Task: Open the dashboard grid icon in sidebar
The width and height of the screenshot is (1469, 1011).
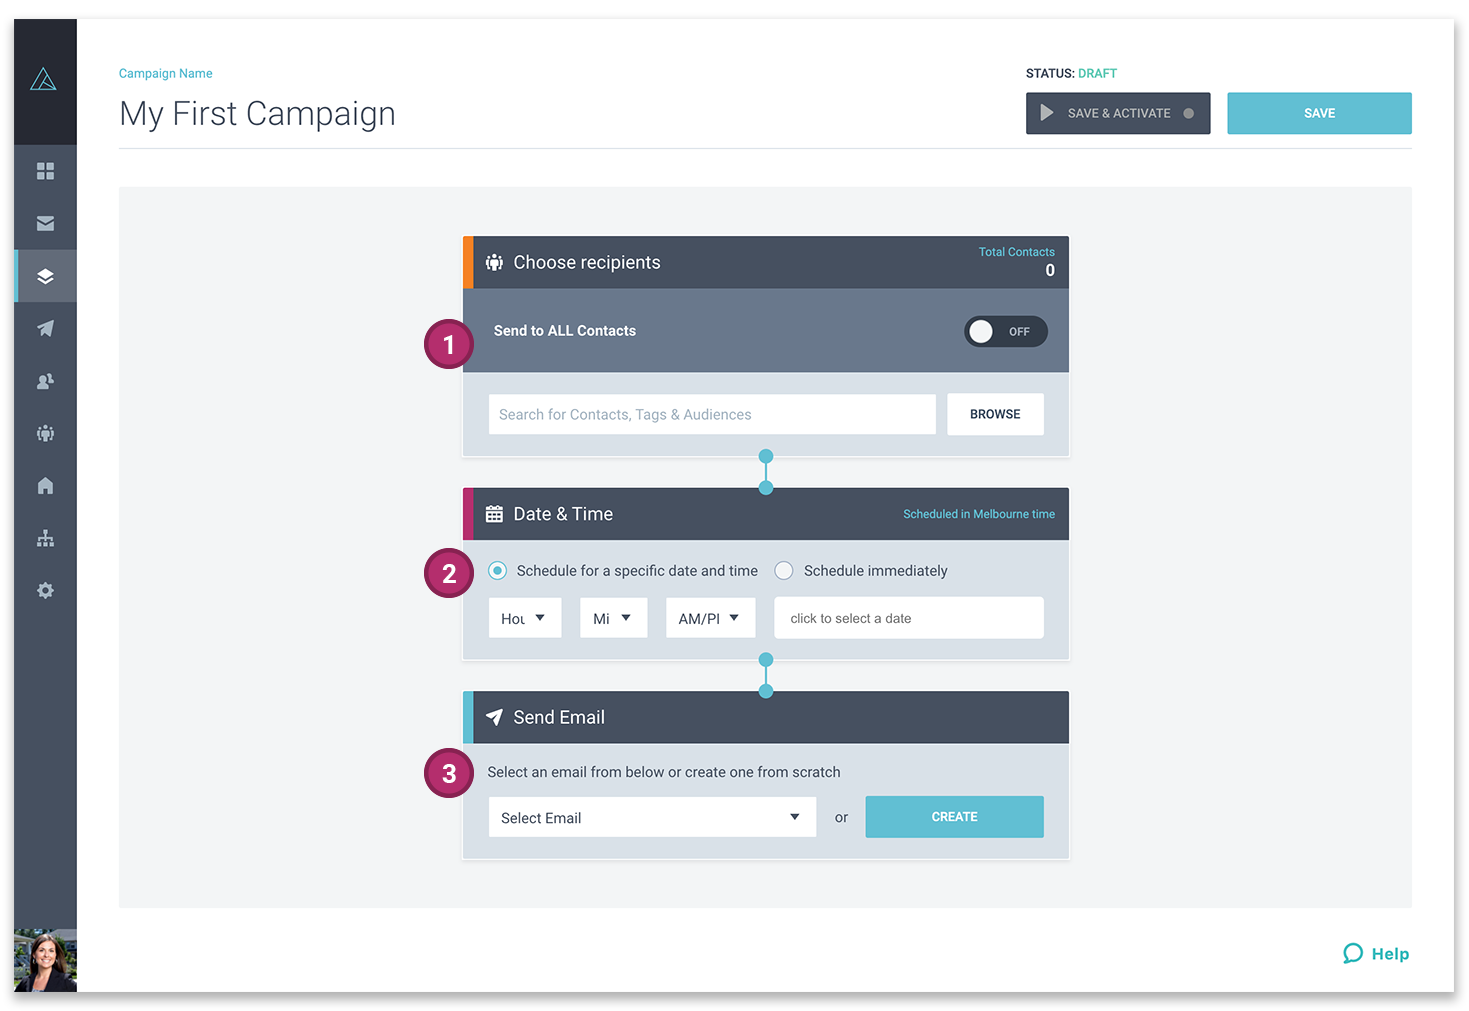Action: pyautogui.click(x=45, y=171)
